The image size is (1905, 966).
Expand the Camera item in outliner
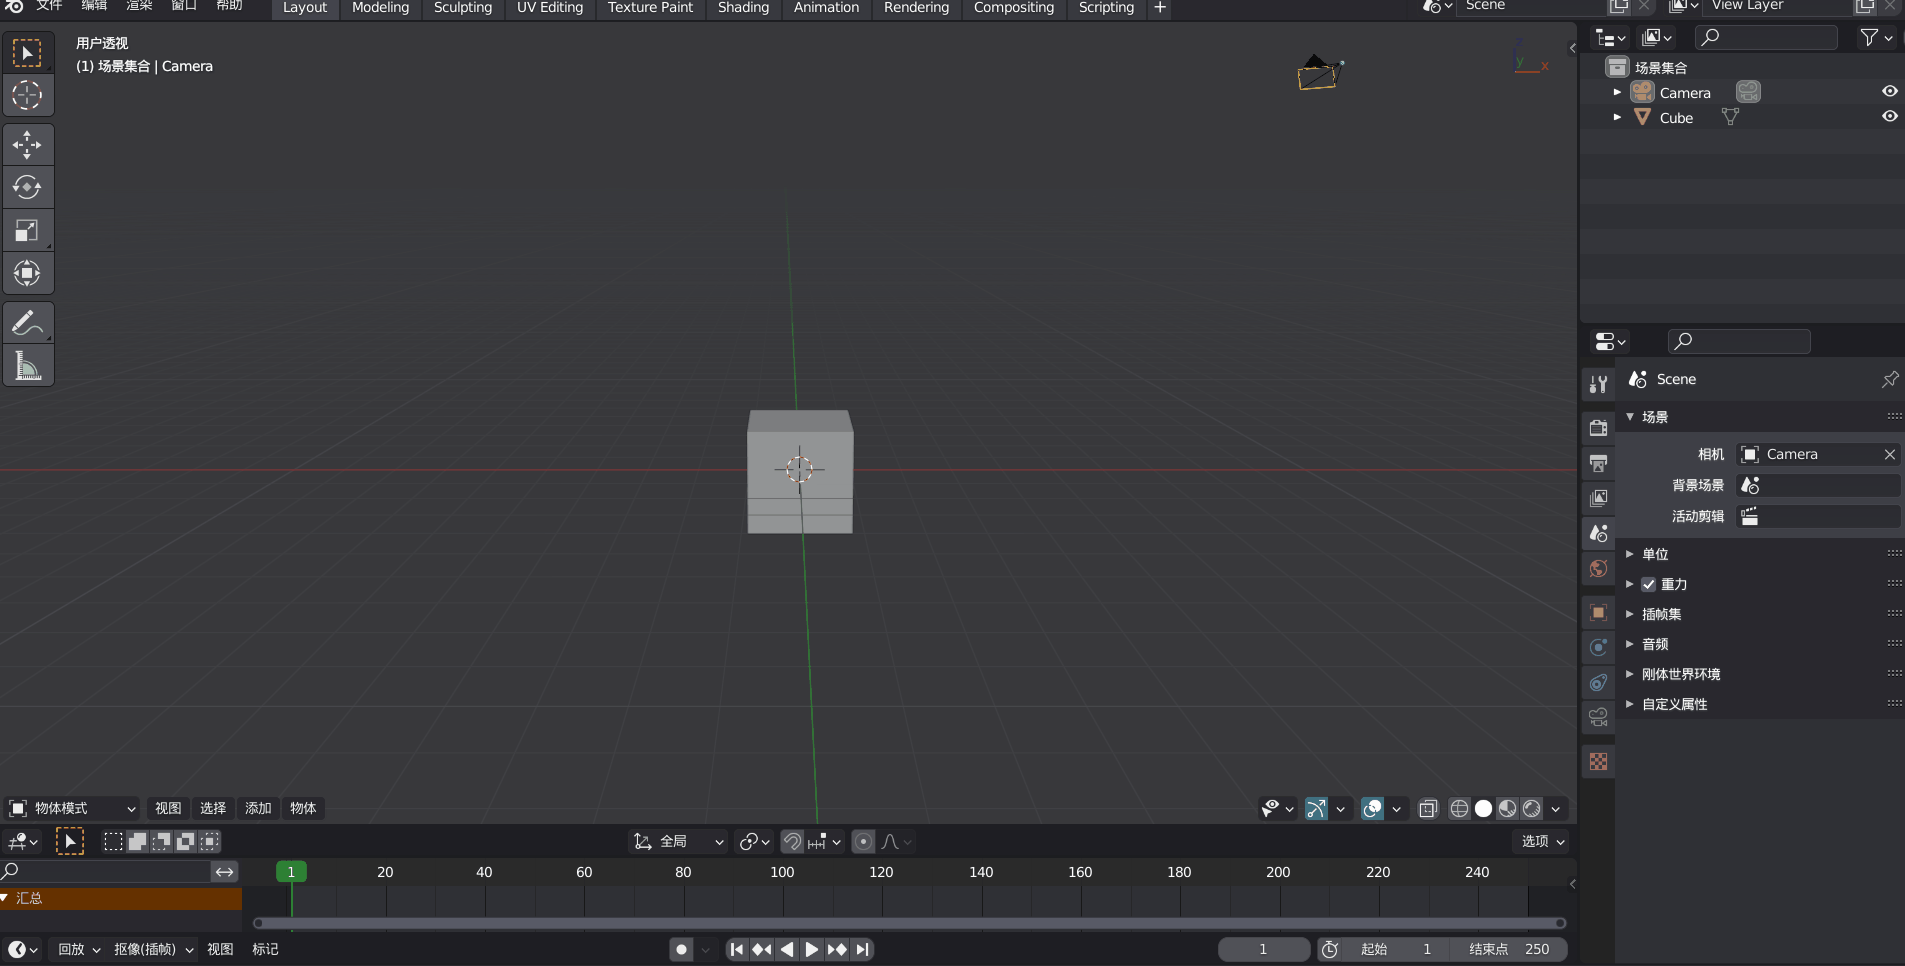point(1617,92)
